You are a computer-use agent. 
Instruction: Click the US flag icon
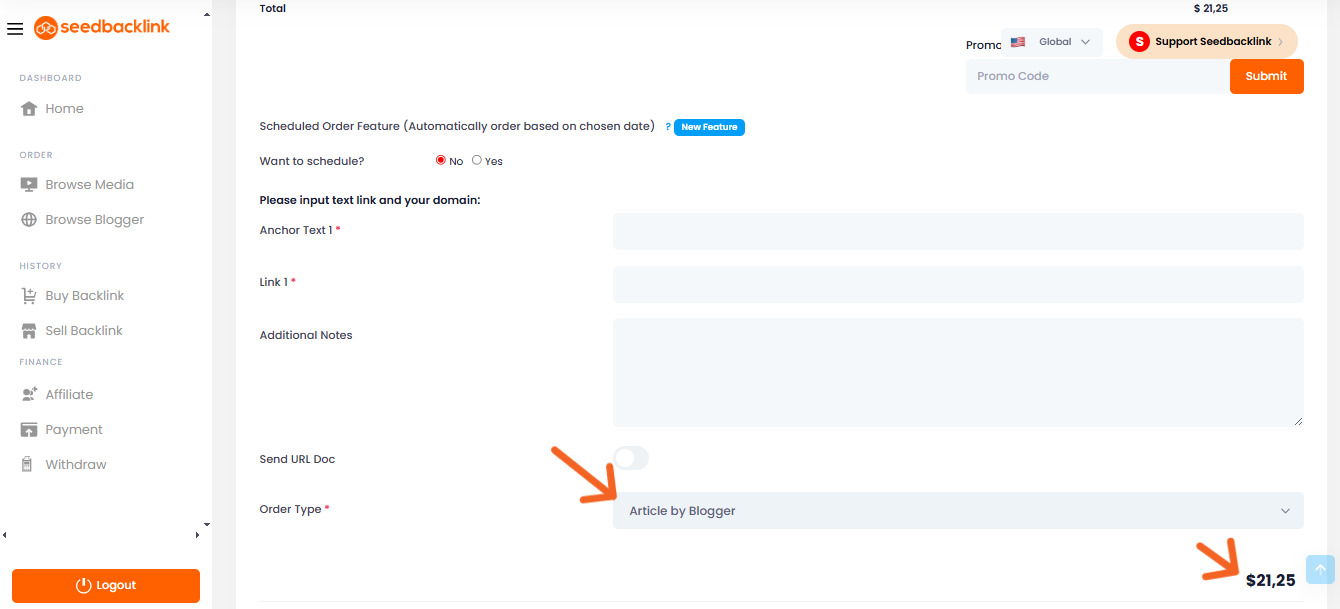pyautogui.click(x=1018, y=42)
